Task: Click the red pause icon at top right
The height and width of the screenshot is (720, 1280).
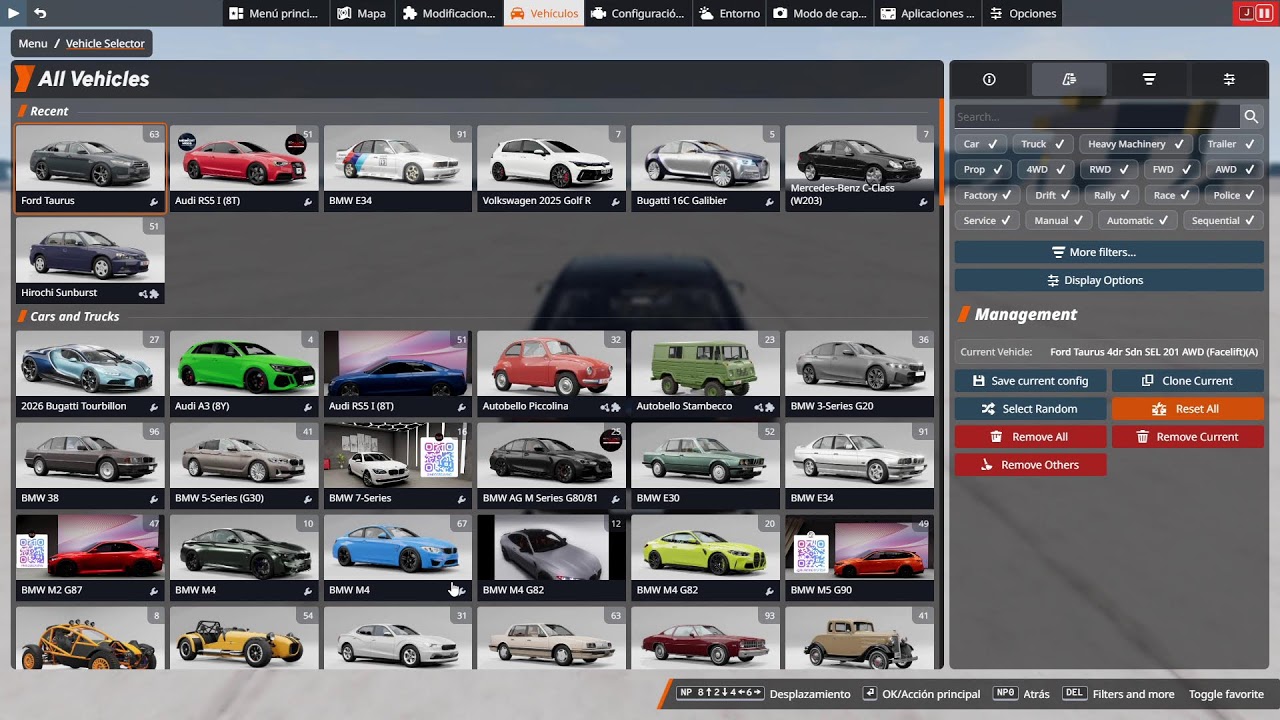Action: point(1264,13)
